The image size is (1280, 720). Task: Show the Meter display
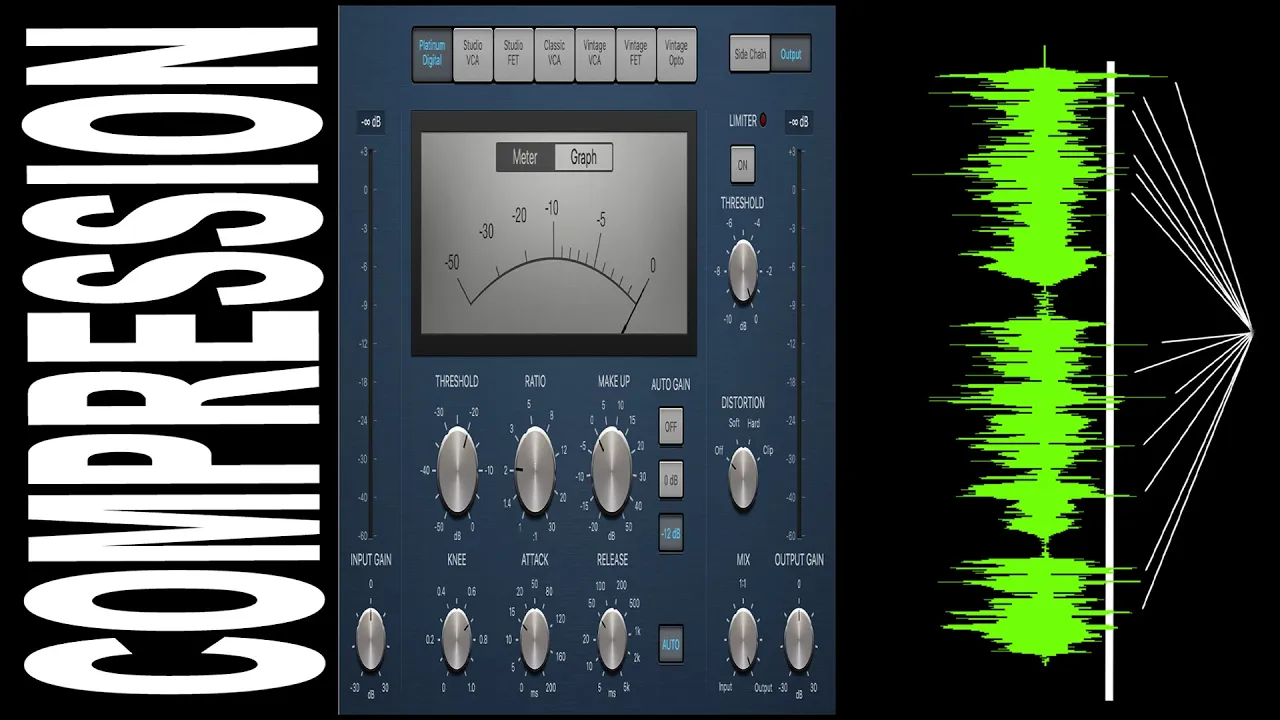(x=525, y=158)
